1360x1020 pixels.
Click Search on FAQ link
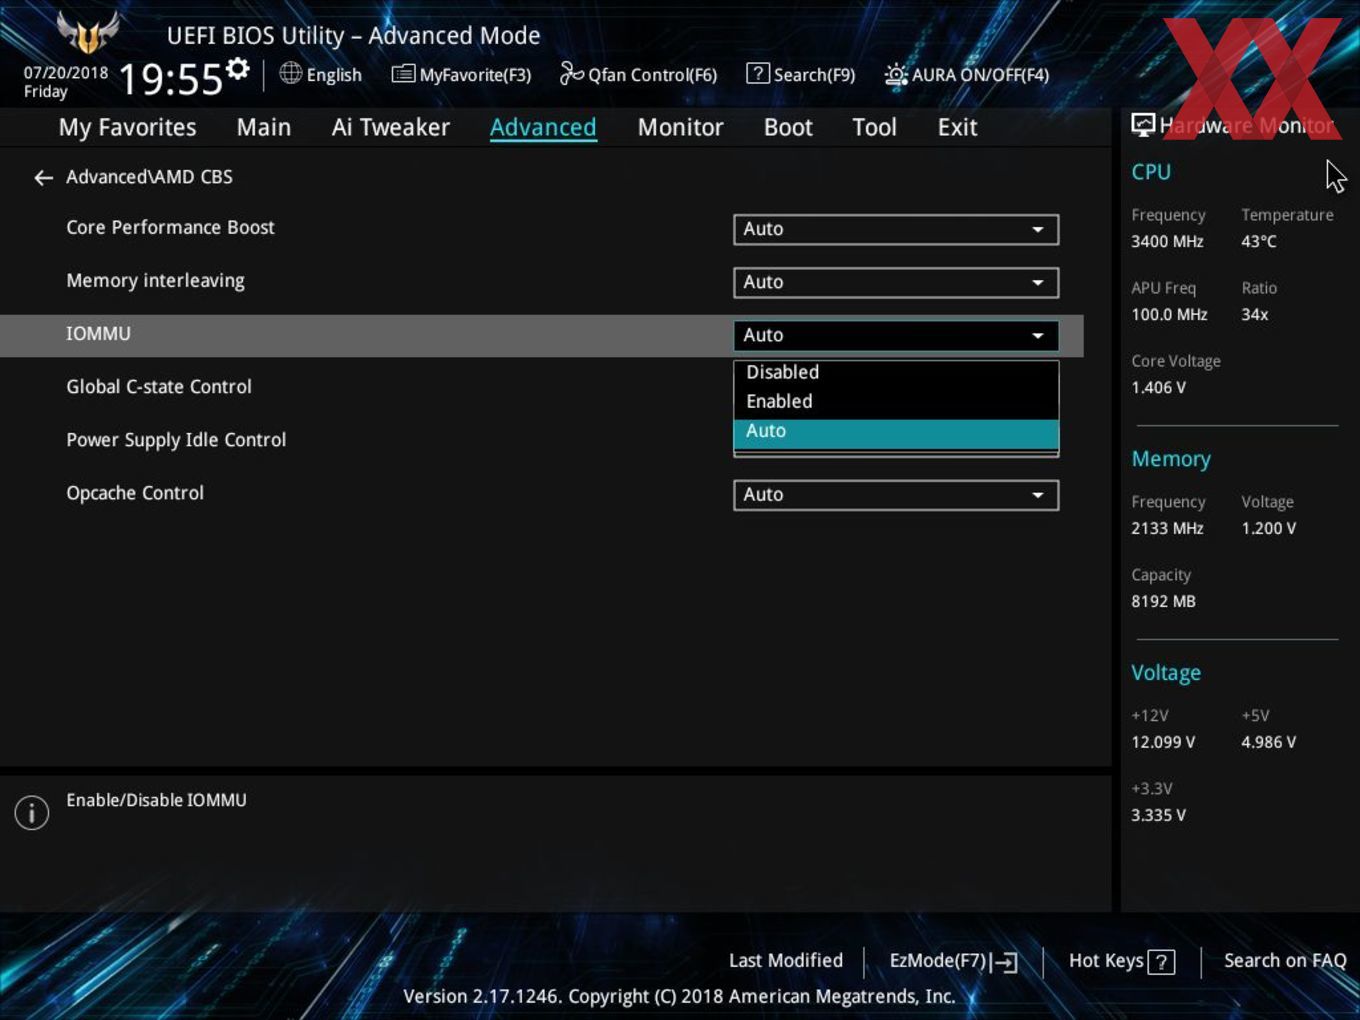(x=1285, y=960)
